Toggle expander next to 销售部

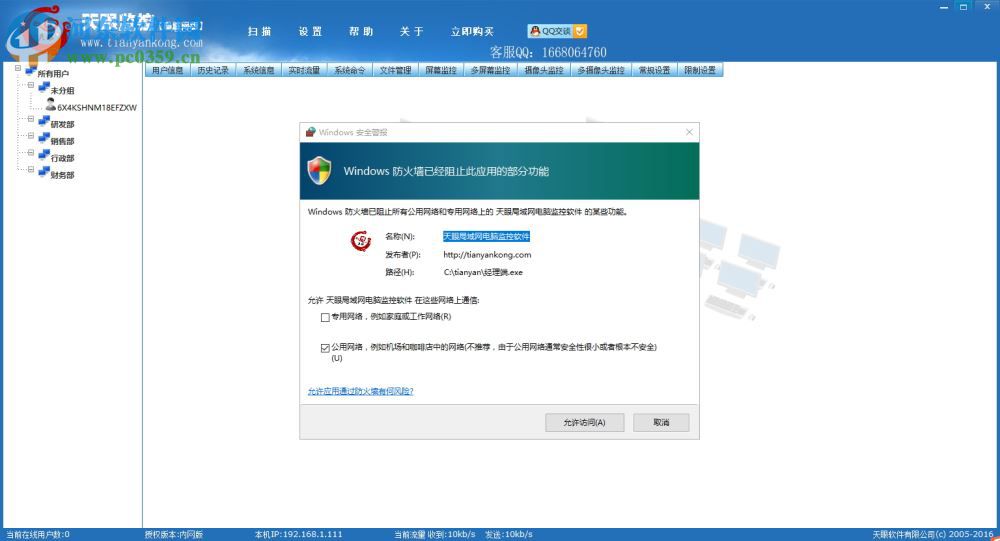(x=31, y=135)
